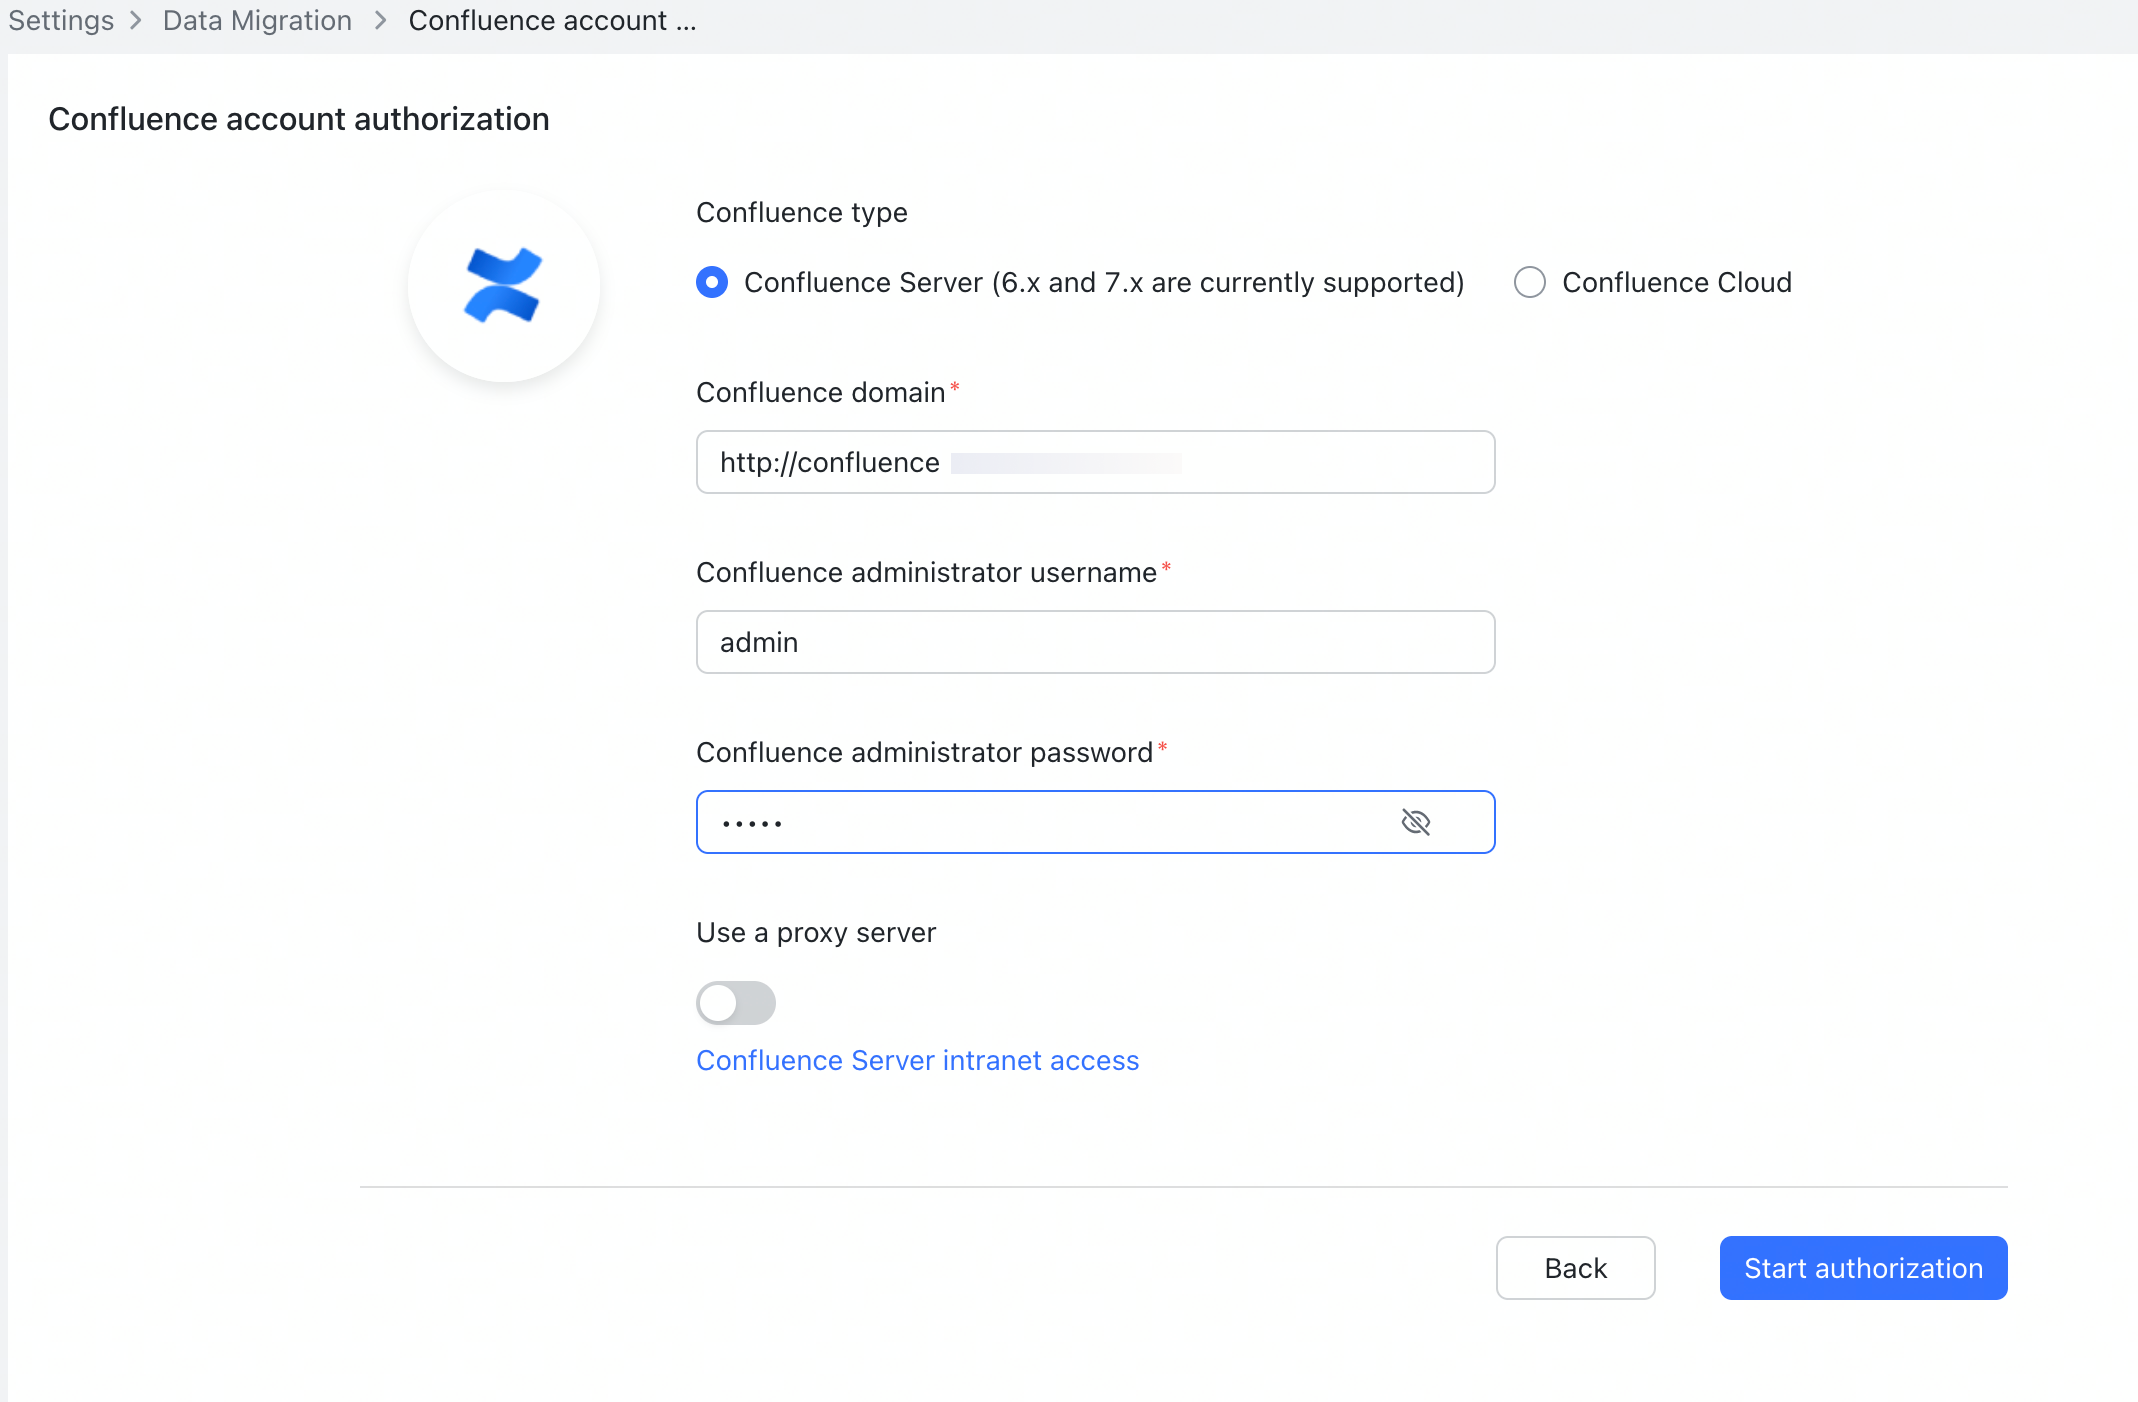Go to Settings breadcrumb
The image size is (2138, 1402).
point(61,20)
